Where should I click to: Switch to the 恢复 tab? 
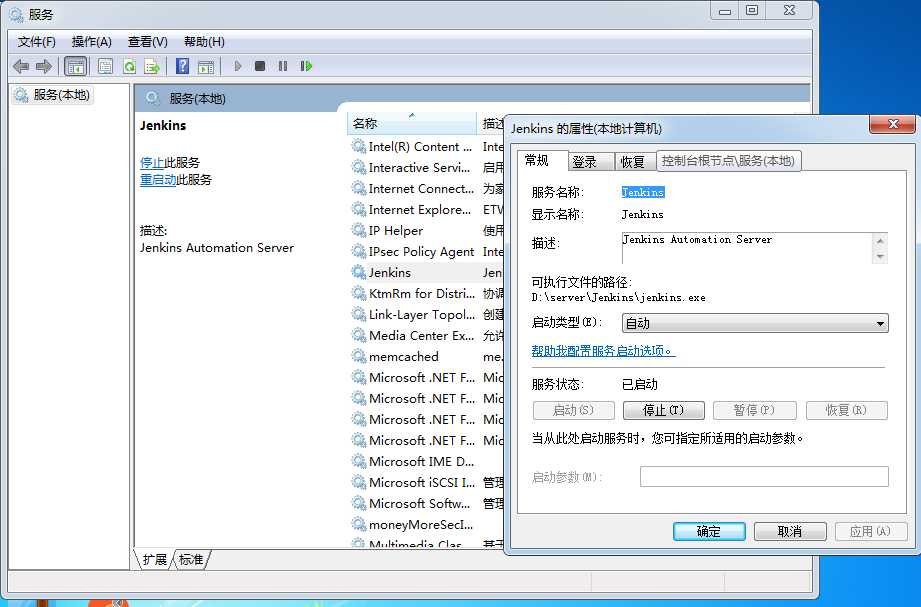[x=633, y=162]
